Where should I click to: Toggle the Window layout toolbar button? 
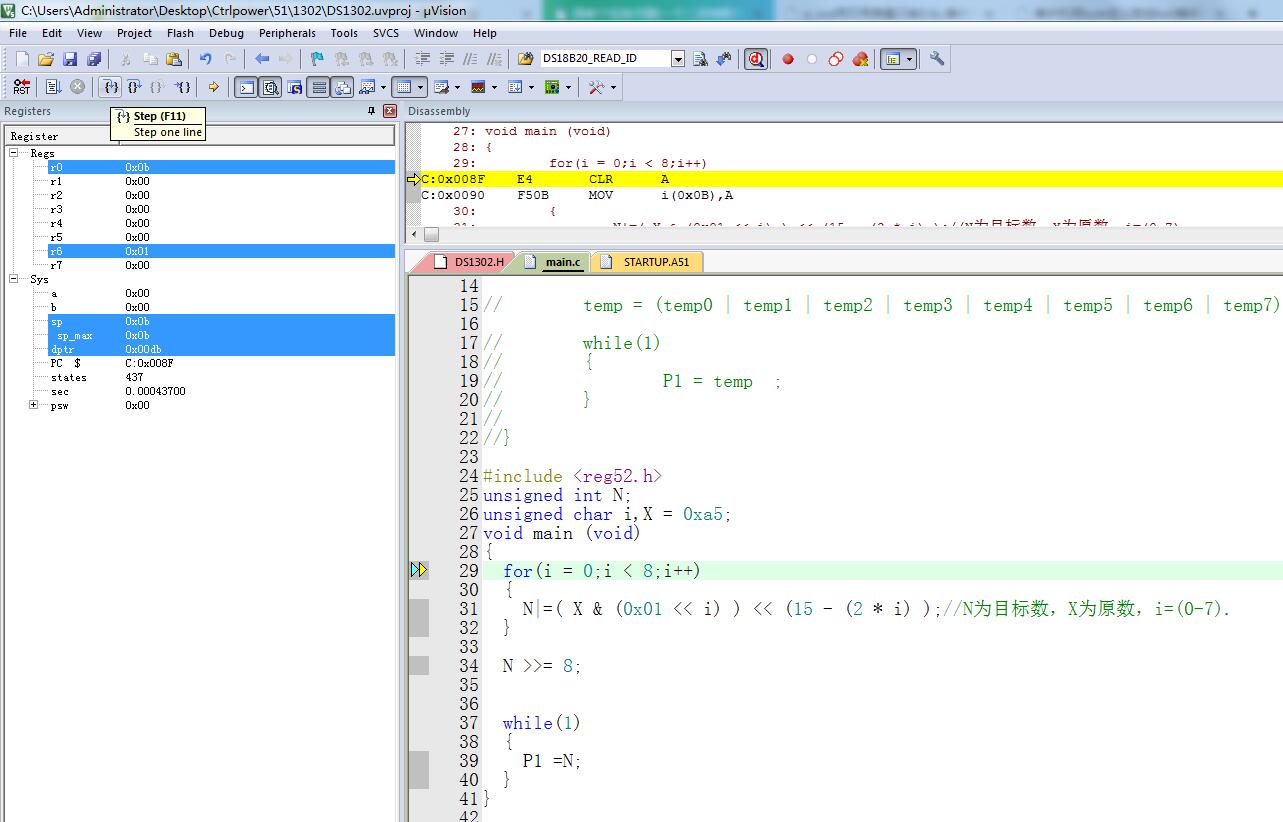pos(898,59)
